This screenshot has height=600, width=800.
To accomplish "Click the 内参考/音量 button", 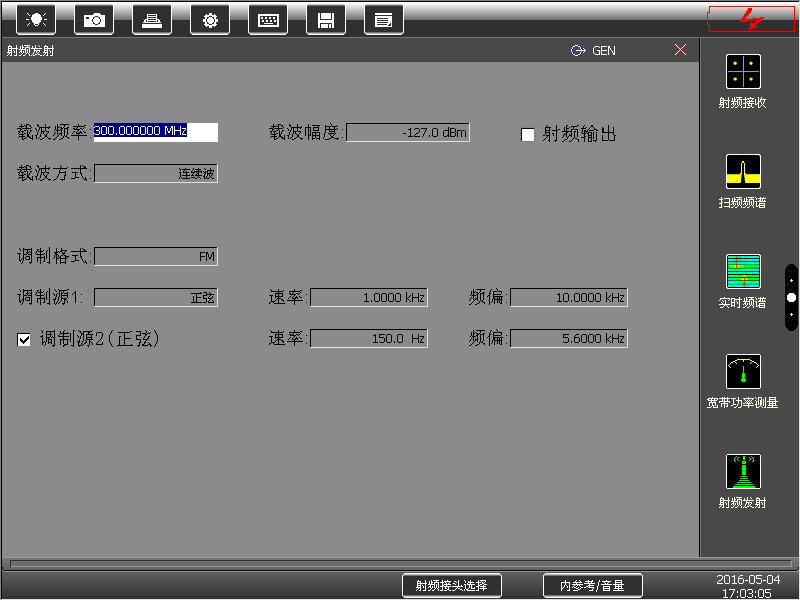I will pyautogui.click(x=593, y=586).
